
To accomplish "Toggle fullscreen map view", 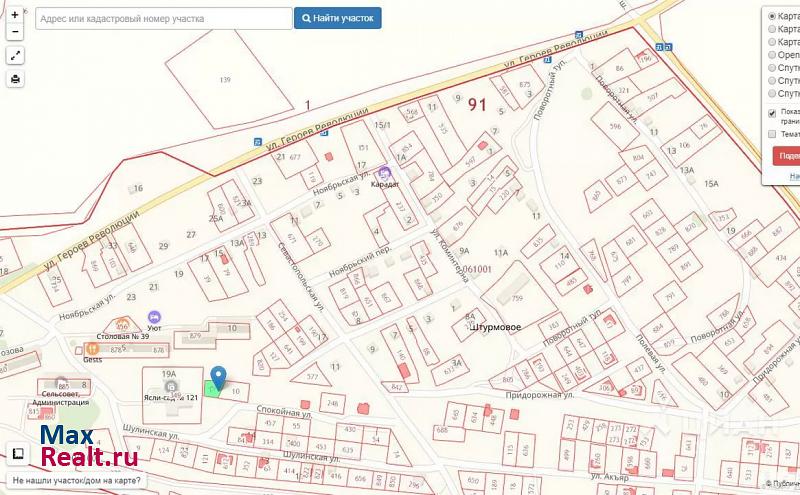I will pos(15,55).
